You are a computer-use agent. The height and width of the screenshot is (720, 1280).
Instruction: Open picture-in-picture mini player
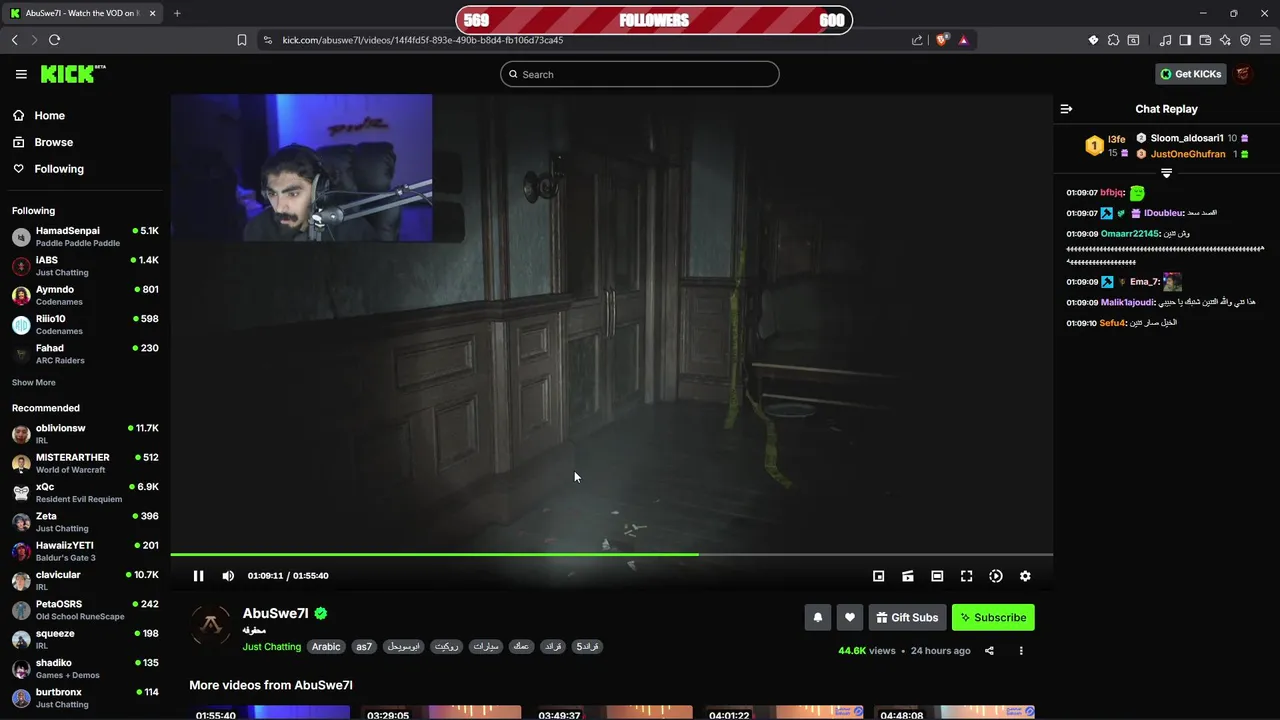(878, 576)
